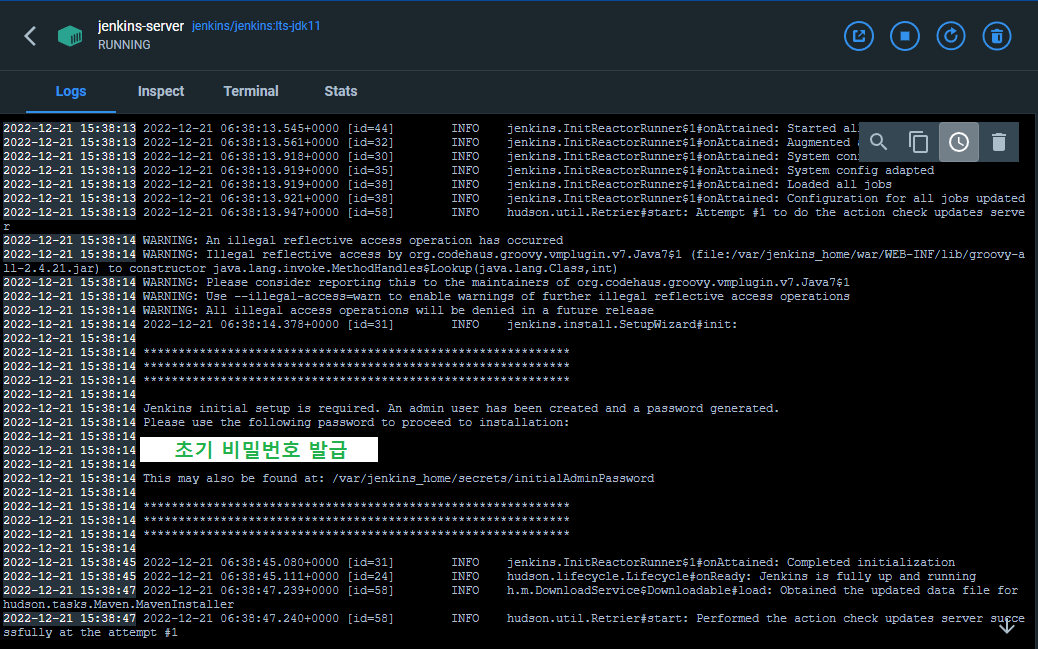Click 'Please consider reporting this' warning line
1038x649 pixels.
[x=496, y=282]
